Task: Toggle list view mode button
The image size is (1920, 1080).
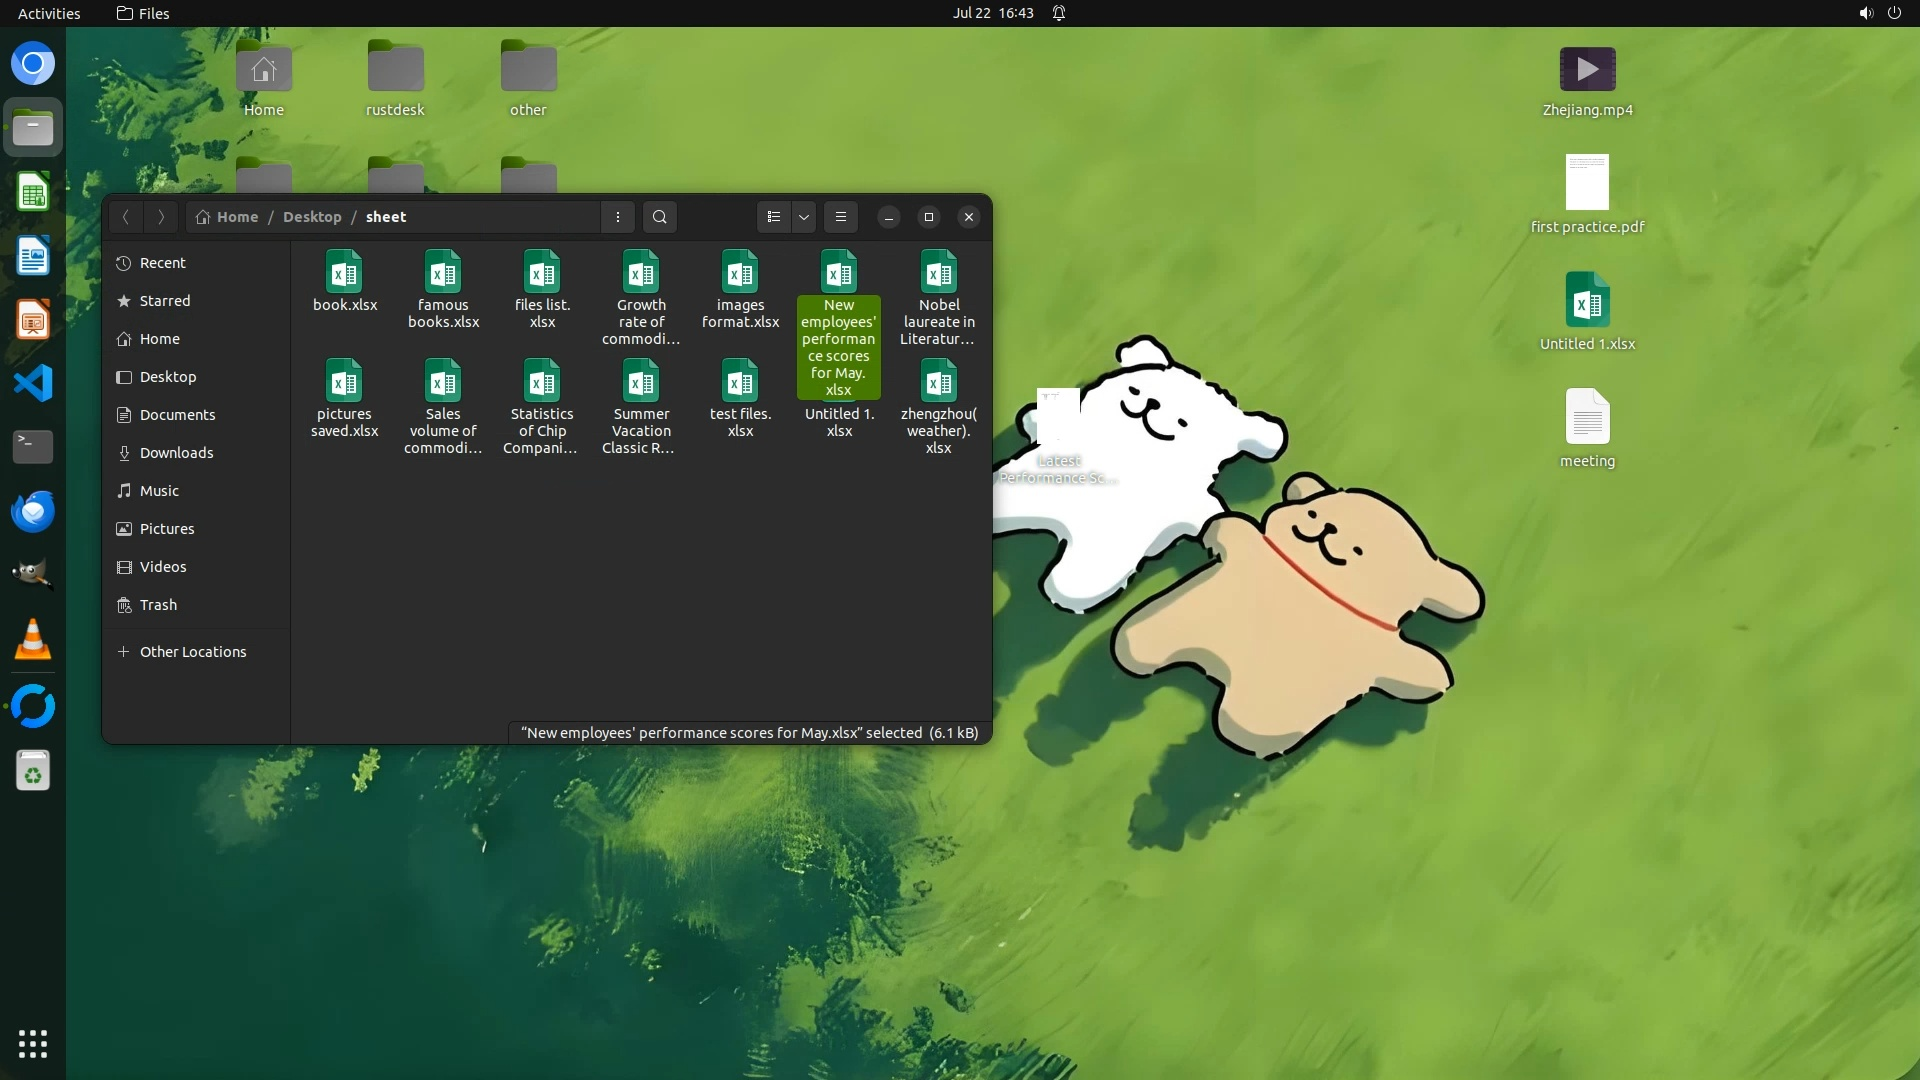Action: tap(773, 217)
